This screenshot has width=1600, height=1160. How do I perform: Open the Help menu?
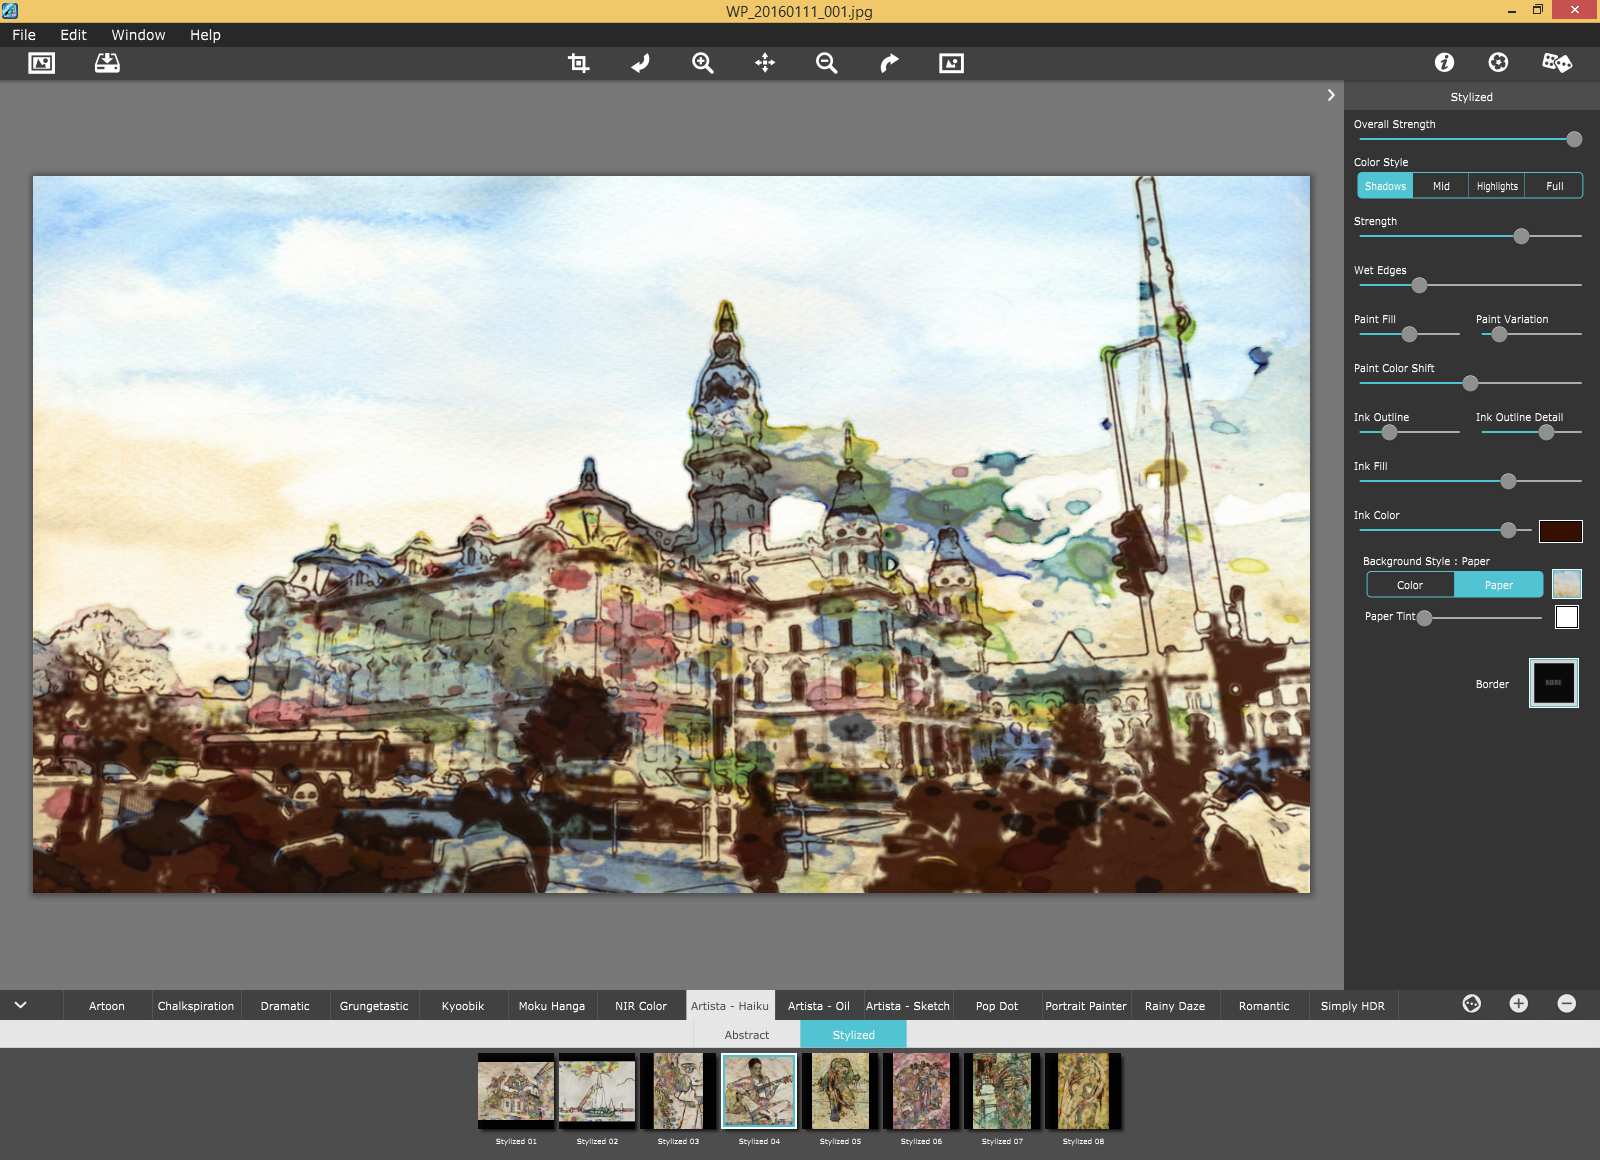(x=205, y=35)
